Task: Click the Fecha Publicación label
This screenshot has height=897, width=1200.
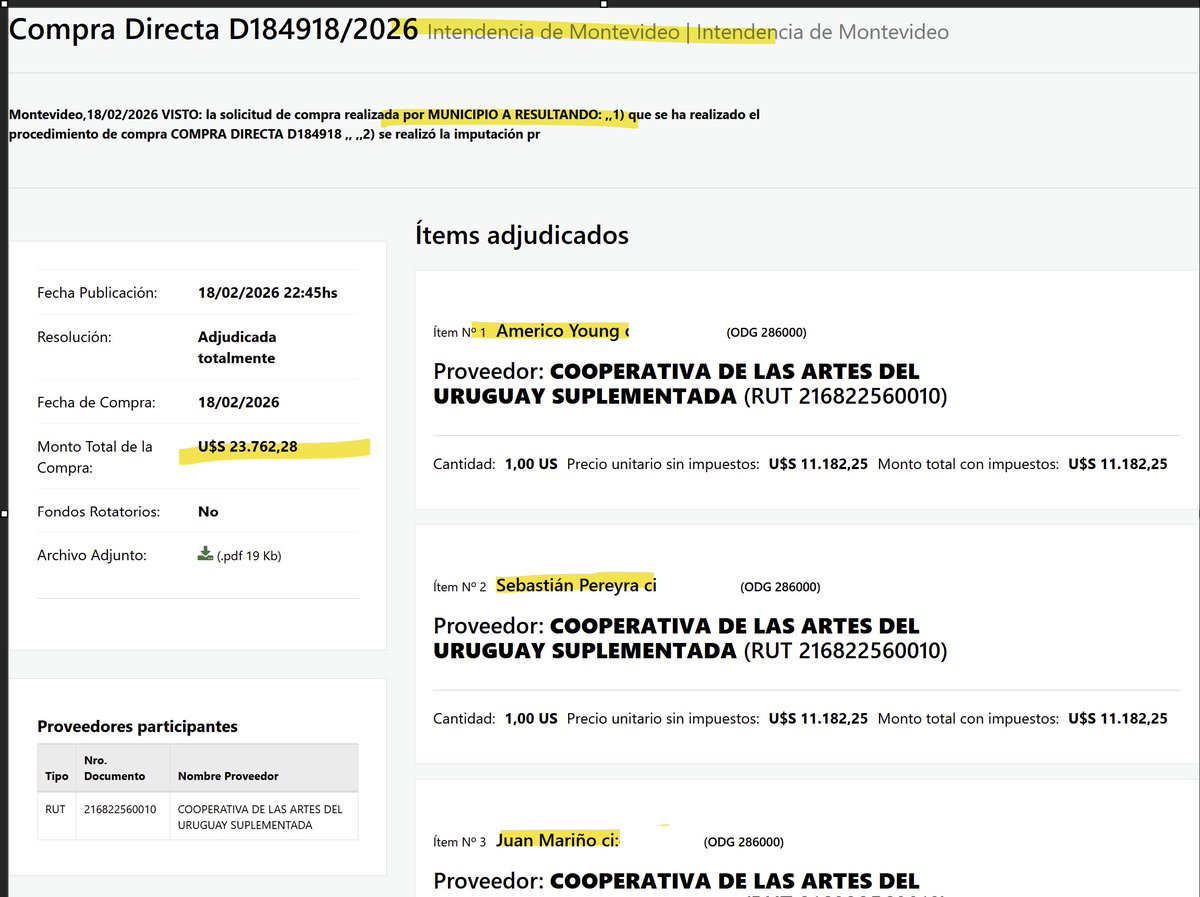Action: click(97, 293)
